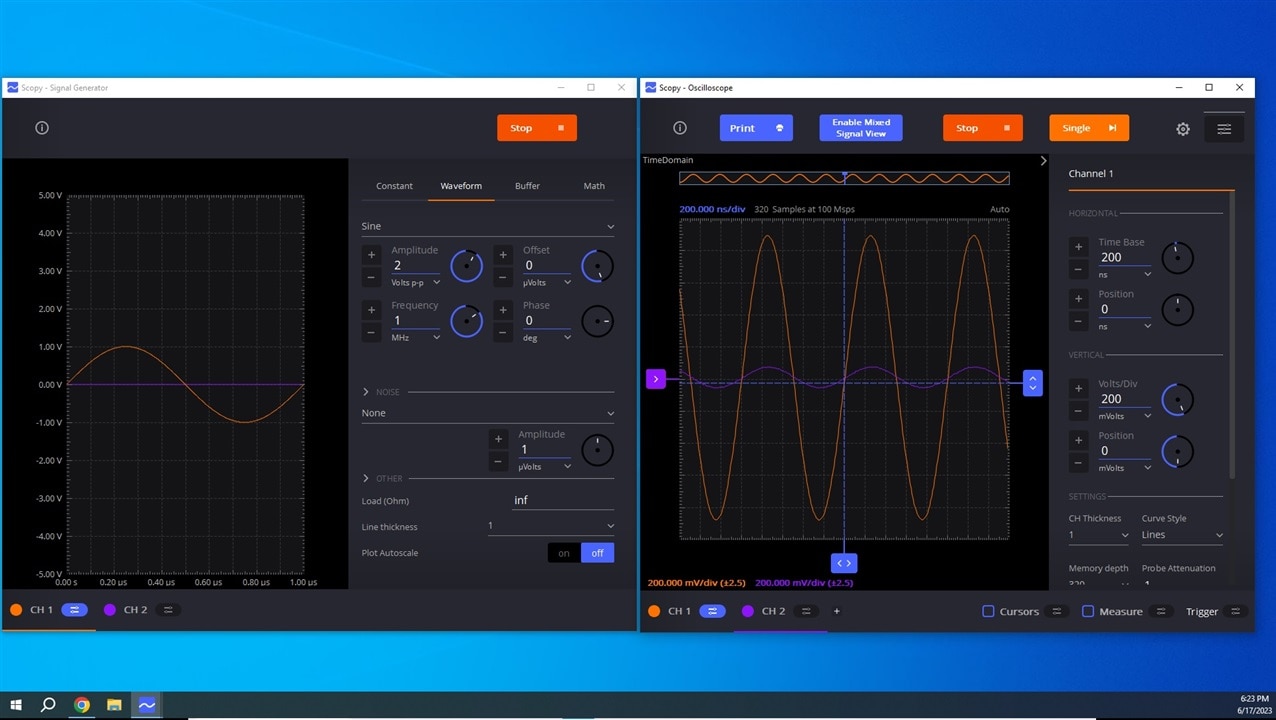Decrease generator Frequency with minus
The width and height of the screenshot is (1276, 720).
tap(372, 332)
